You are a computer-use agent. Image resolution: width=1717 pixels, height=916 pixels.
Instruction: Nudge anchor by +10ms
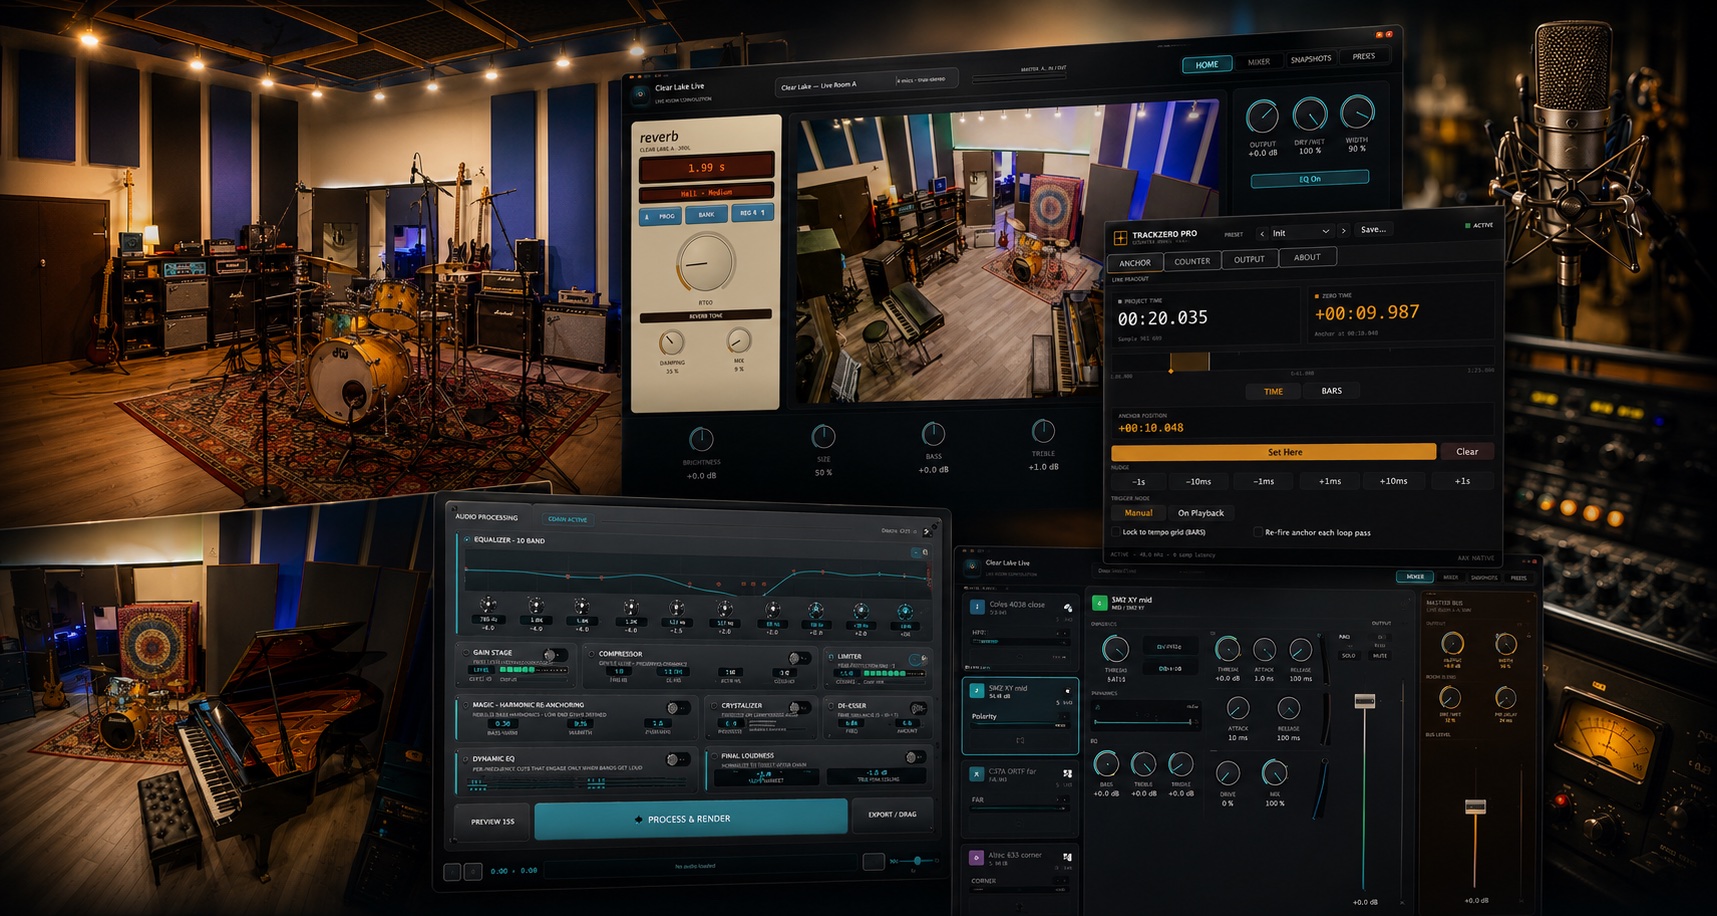pos(1393,481)
